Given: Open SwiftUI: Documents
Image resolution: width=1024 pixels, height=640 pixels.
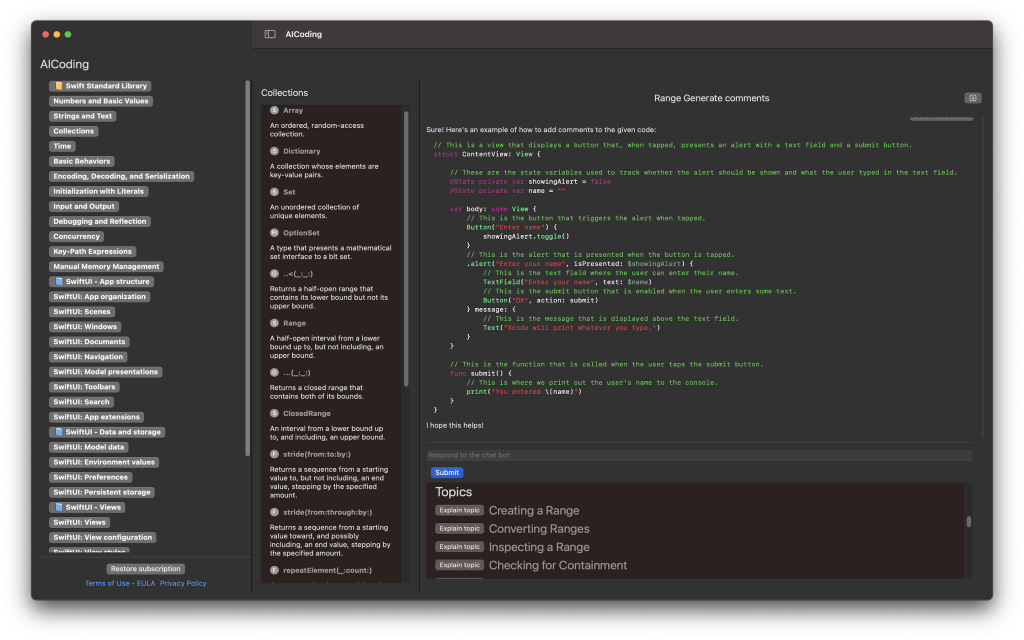Looking at the screenshot, I should coord(89,342).
